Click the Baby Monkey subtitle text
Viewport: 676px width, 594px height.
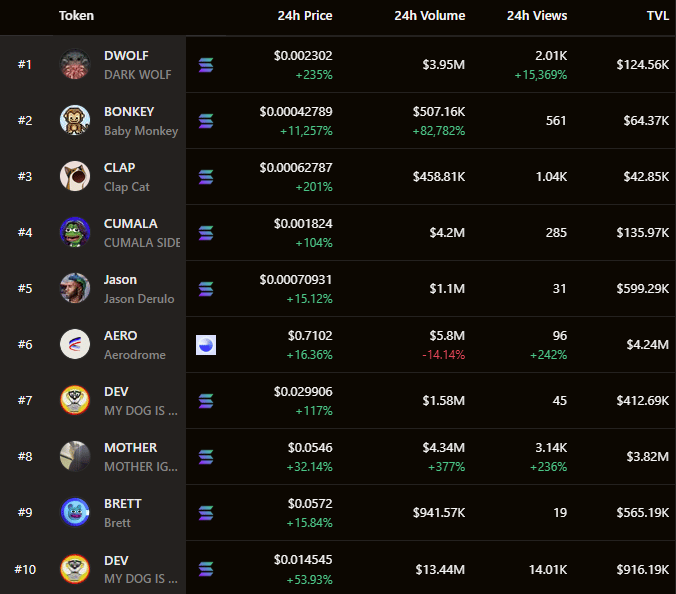[x=141, y=131]
